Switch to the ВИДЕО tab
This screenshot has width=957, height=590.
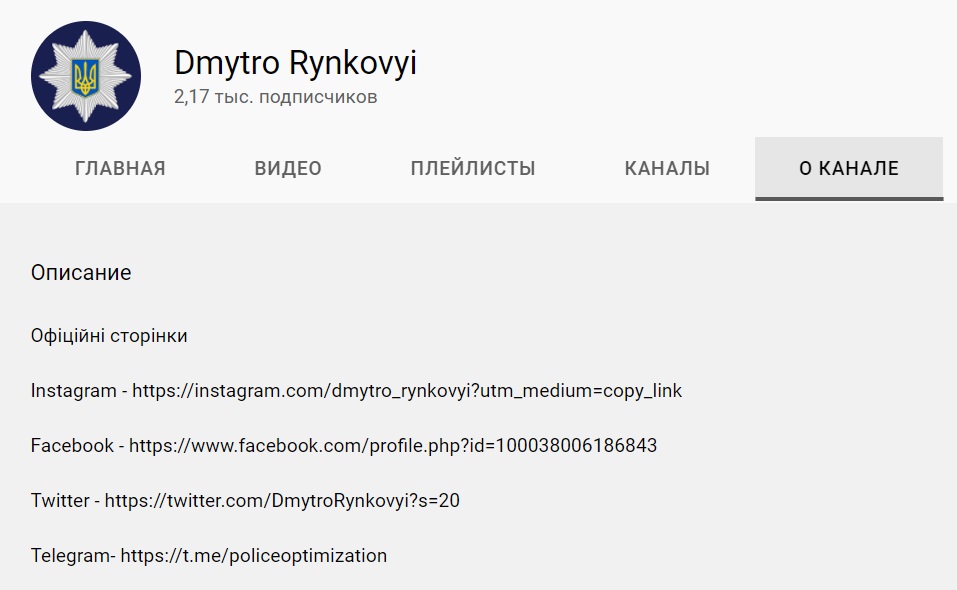[288, 169]
